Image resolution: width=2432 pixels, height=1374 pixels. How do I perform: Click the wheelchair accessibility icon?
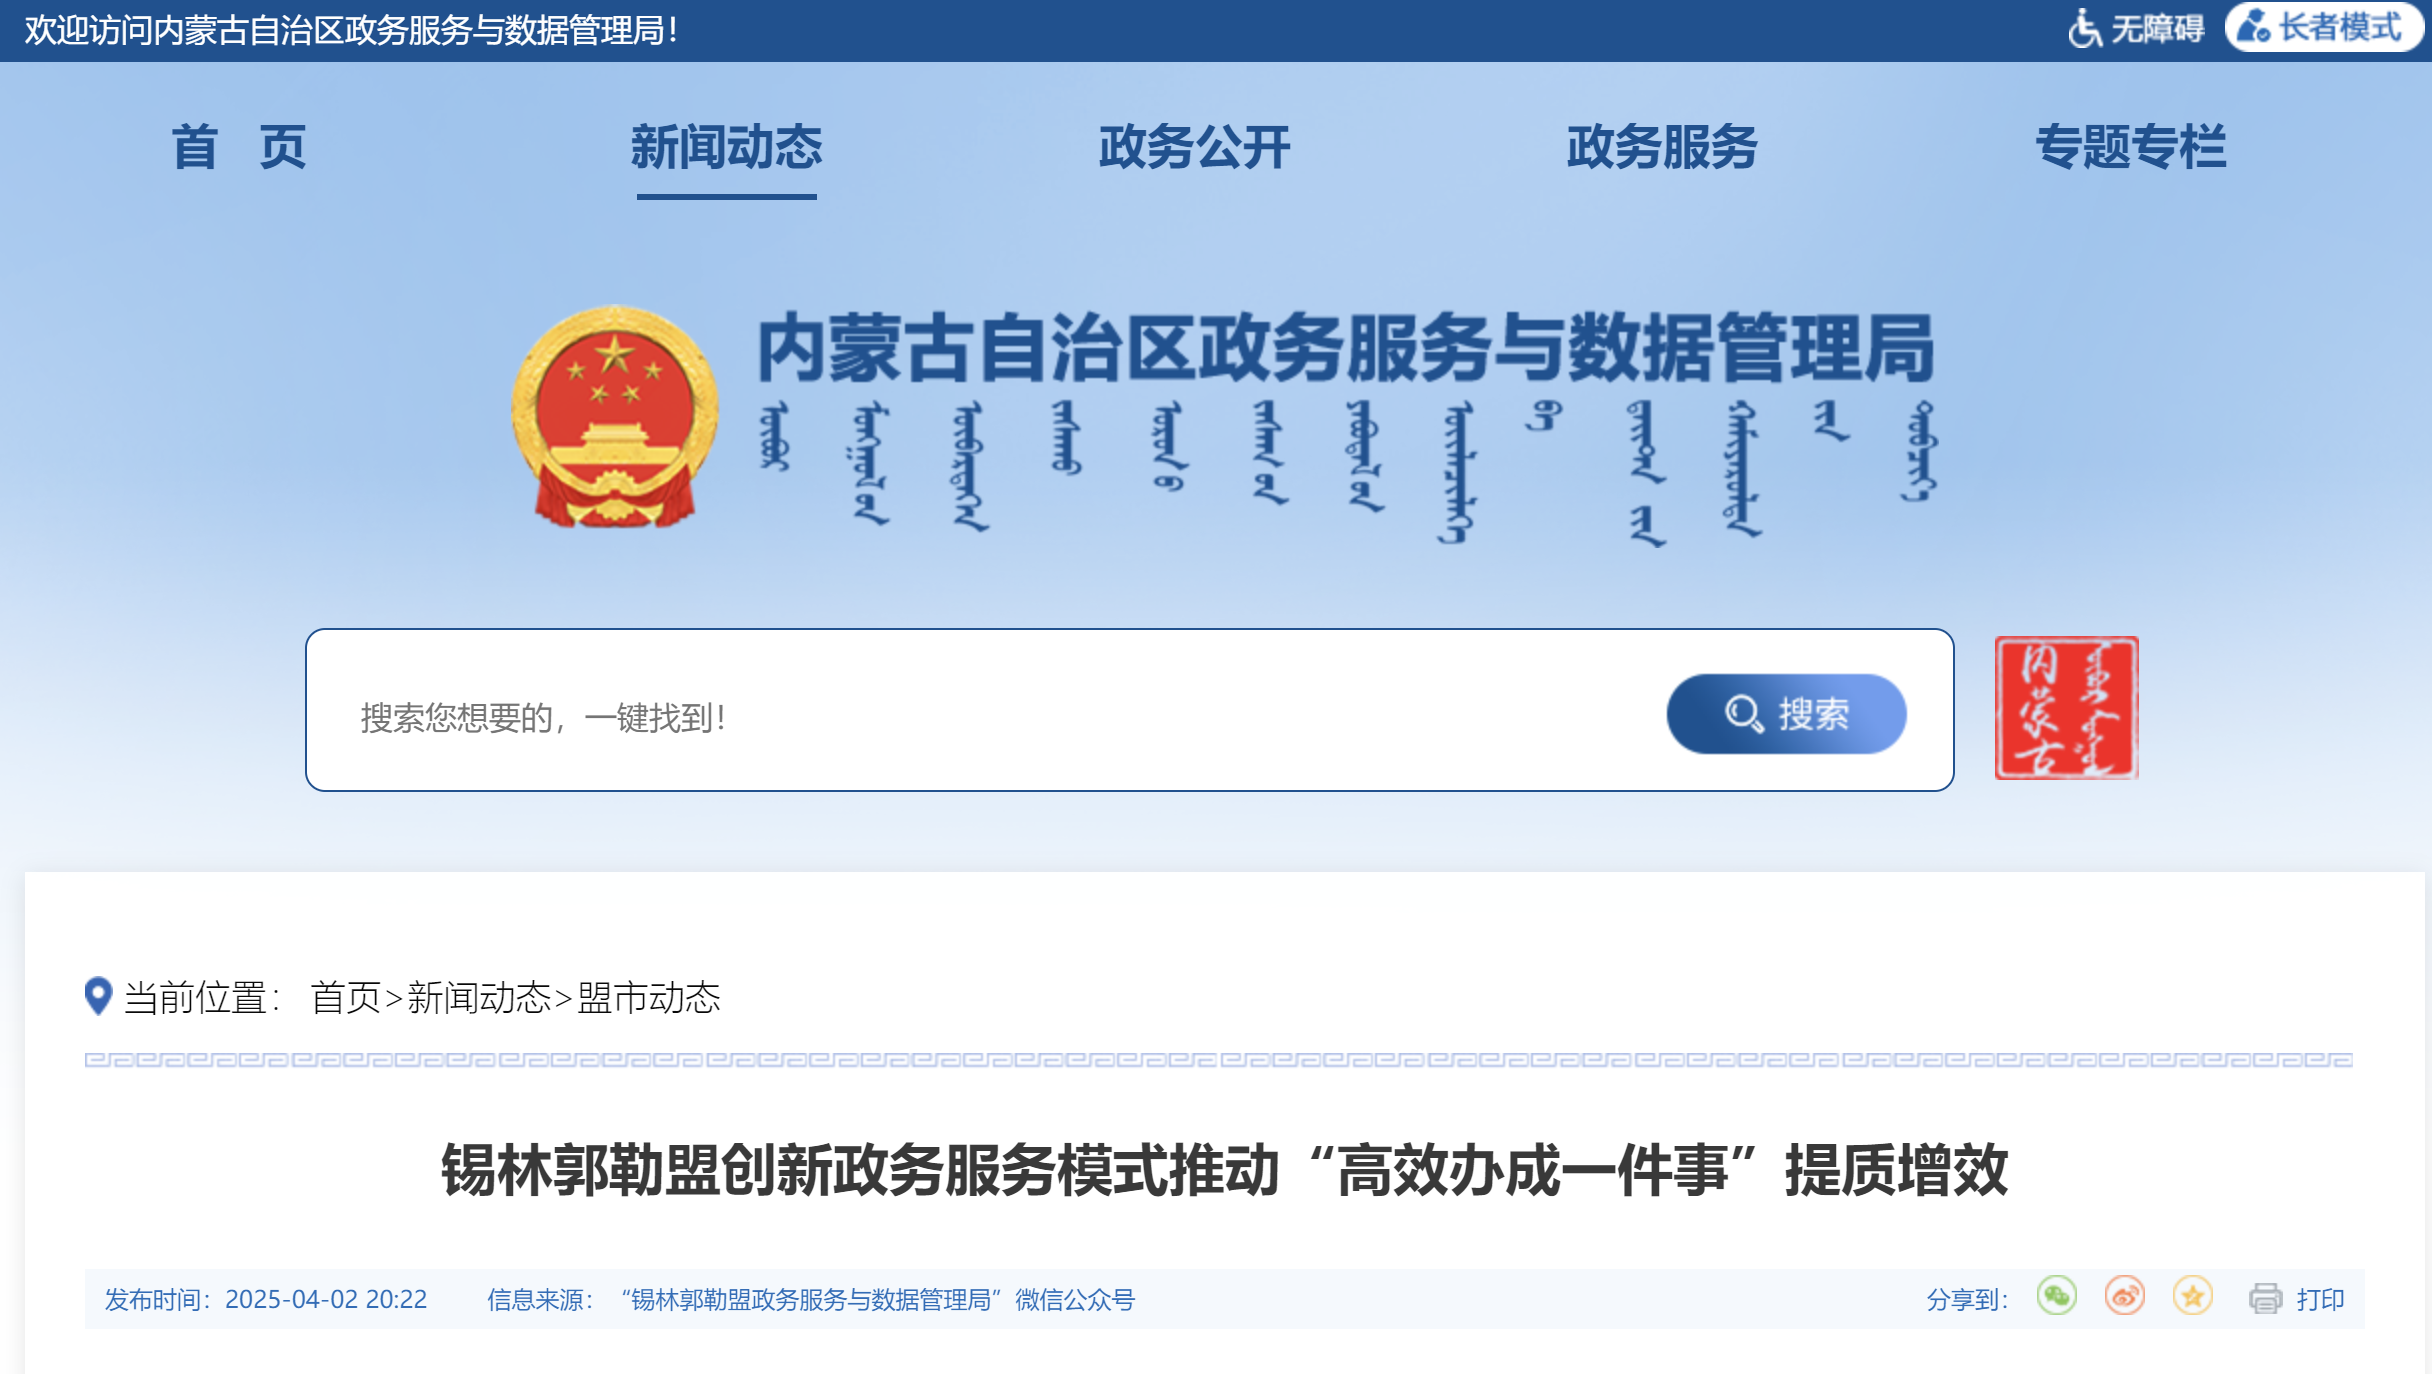(x=2084, y=28)
